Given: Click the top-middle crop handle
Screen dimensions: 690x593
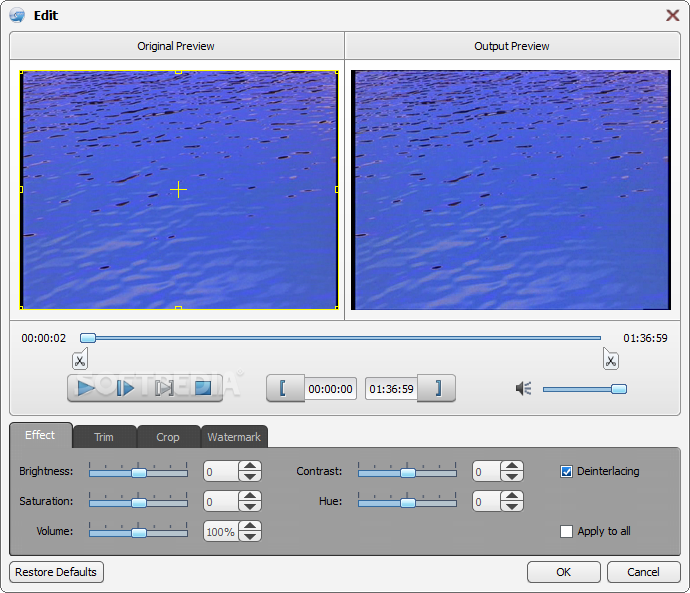Looking at the screenshot, I should click(x=178, y=72).
